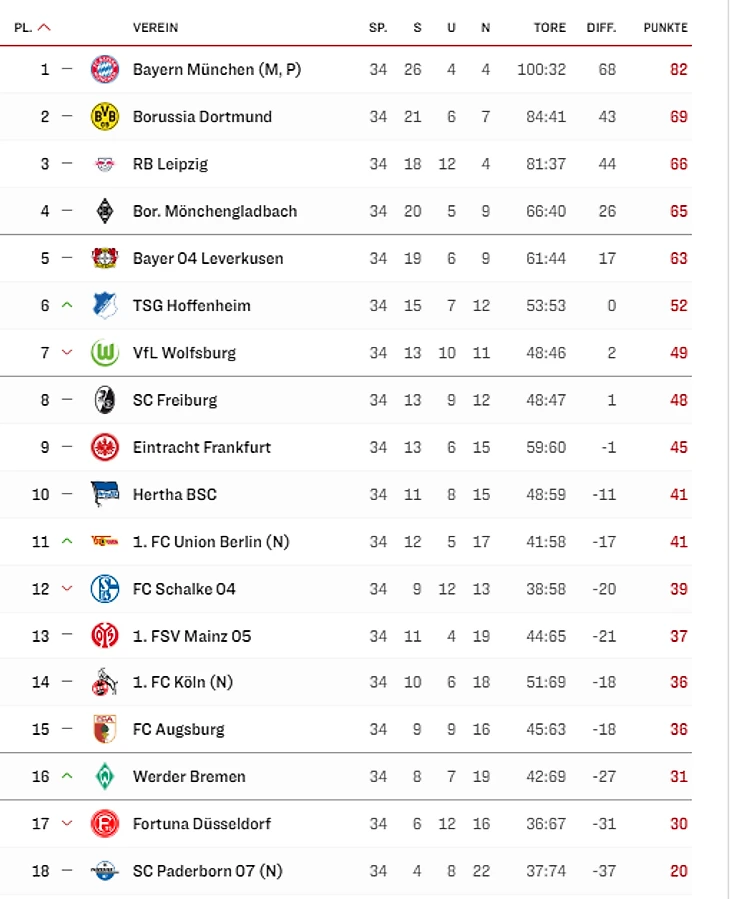Click the Borussia Dortmund BVB logo
730x899 pixels.
104,116
